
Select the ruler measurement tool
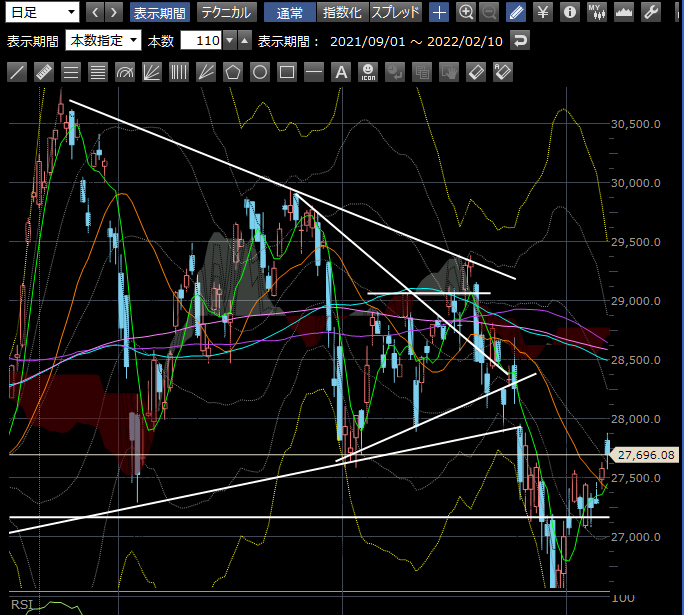click(x=44, y=72)
